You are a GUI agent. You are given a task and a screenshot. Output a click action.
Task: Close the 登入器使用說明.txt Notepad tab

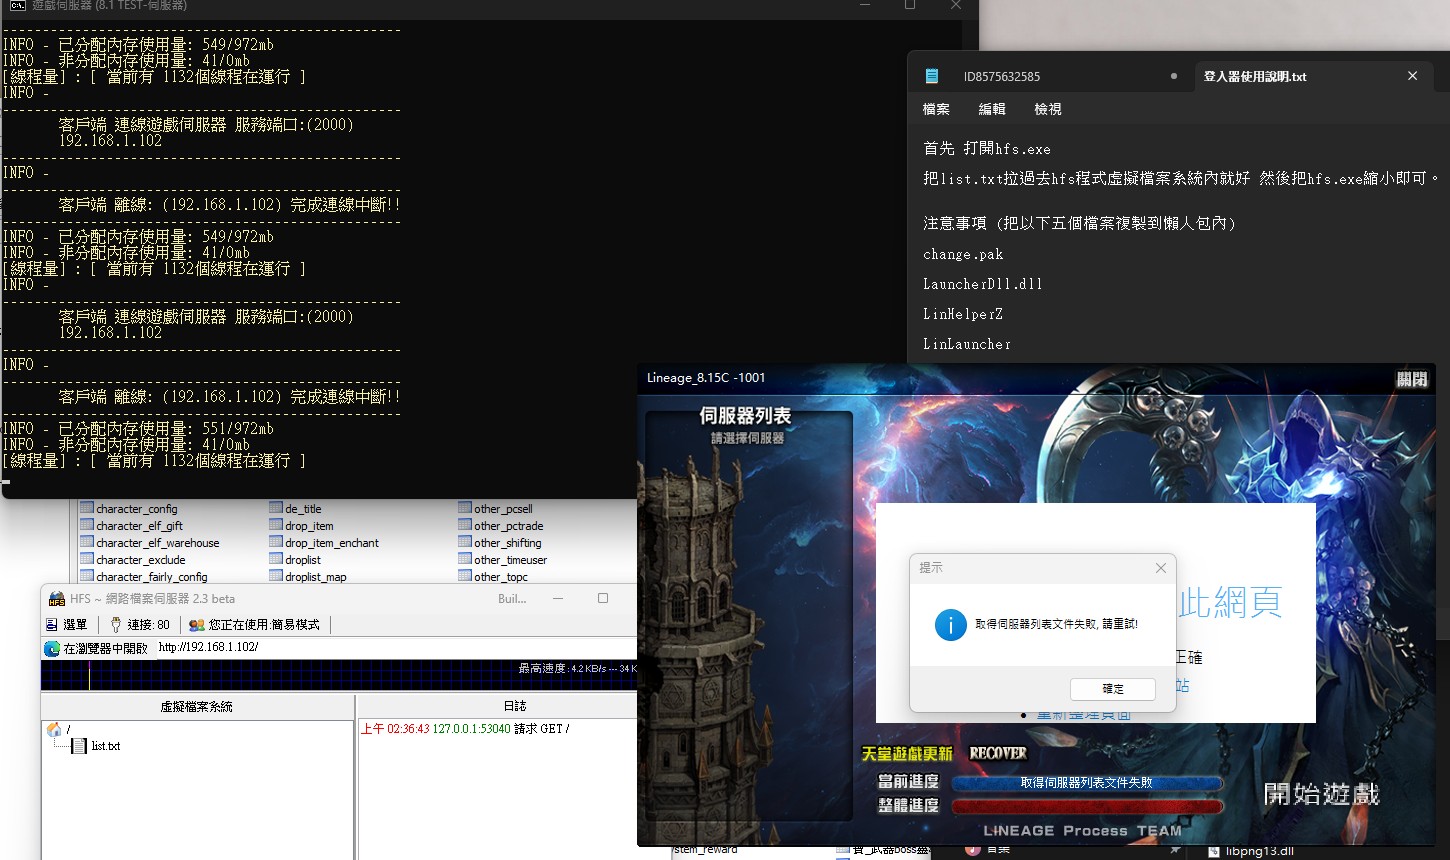1412,76
